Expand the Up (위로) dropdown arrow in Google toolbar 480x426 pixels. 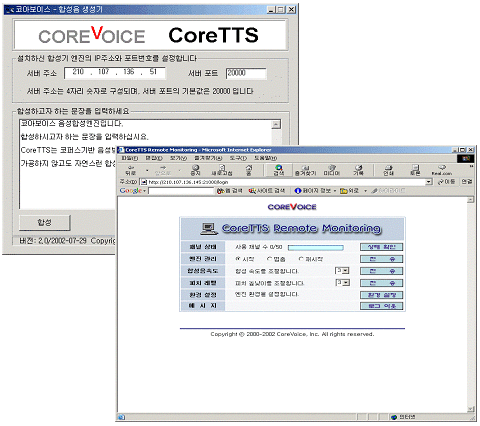pyautogui.click(x=365, y=191)
